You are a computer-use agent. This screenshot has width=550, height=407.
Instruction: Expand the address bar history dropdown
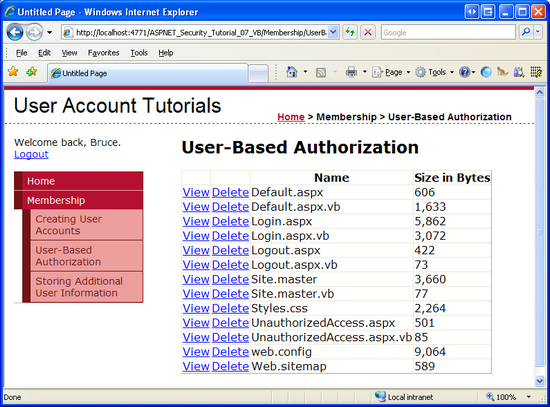333,32
